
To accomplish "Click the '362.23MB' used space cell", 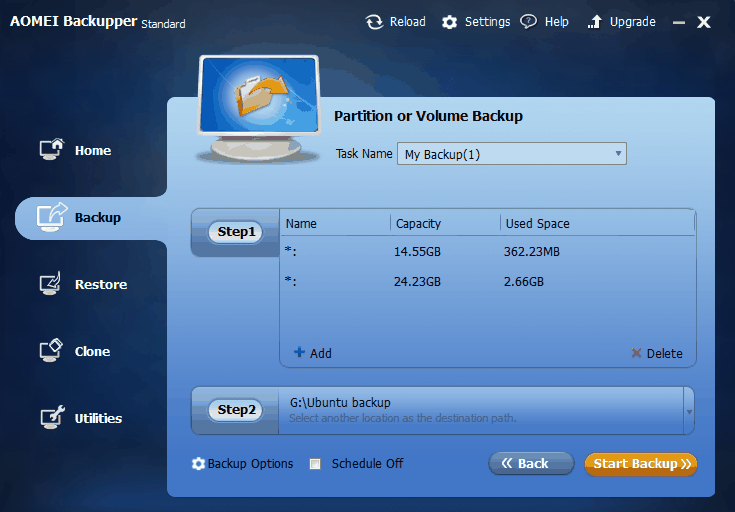I will [532, 252].
